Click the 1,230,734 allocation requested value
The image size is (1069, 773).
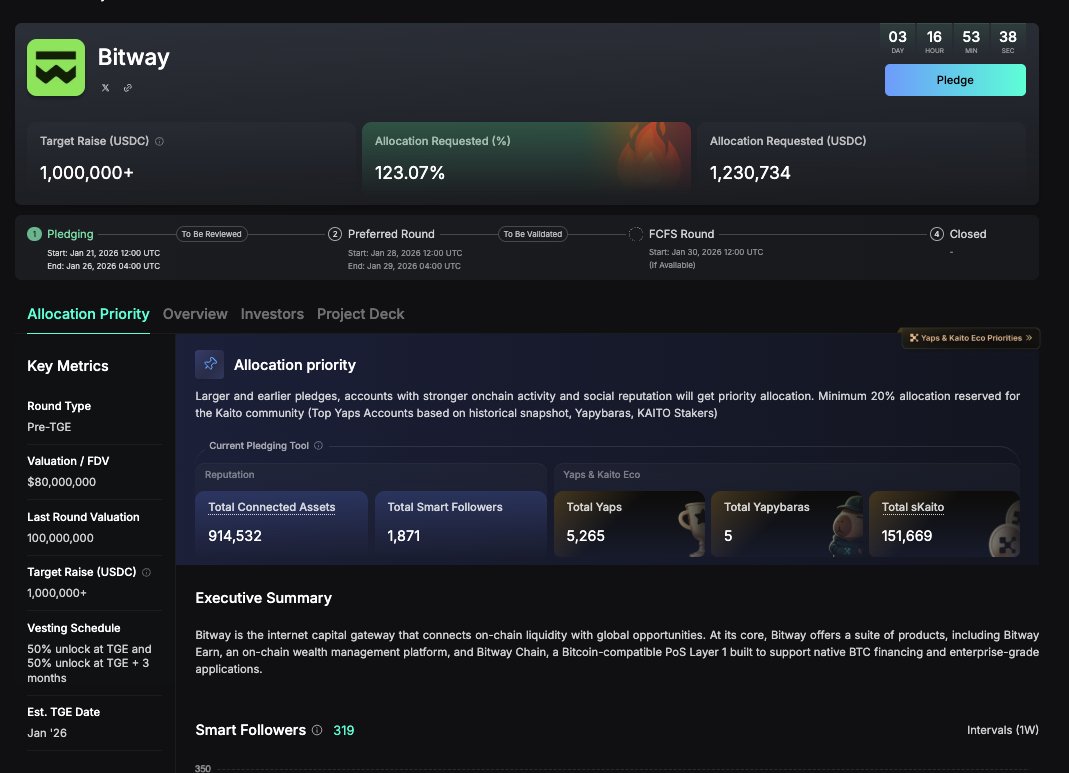(x=750, y=173)
